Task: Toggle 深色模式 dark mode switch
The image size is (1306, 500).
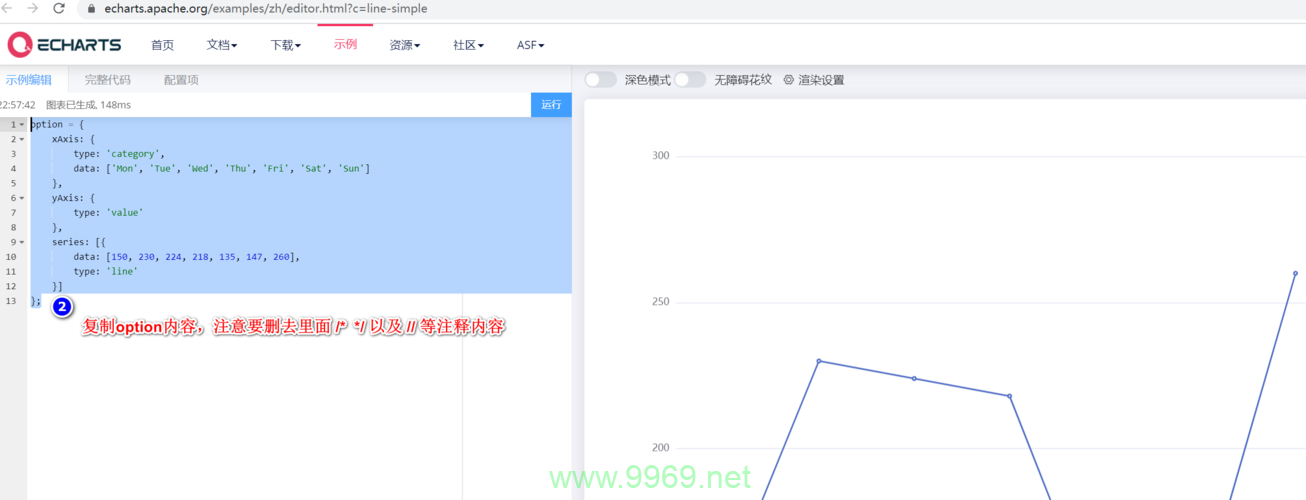Action: pos(600,80)
